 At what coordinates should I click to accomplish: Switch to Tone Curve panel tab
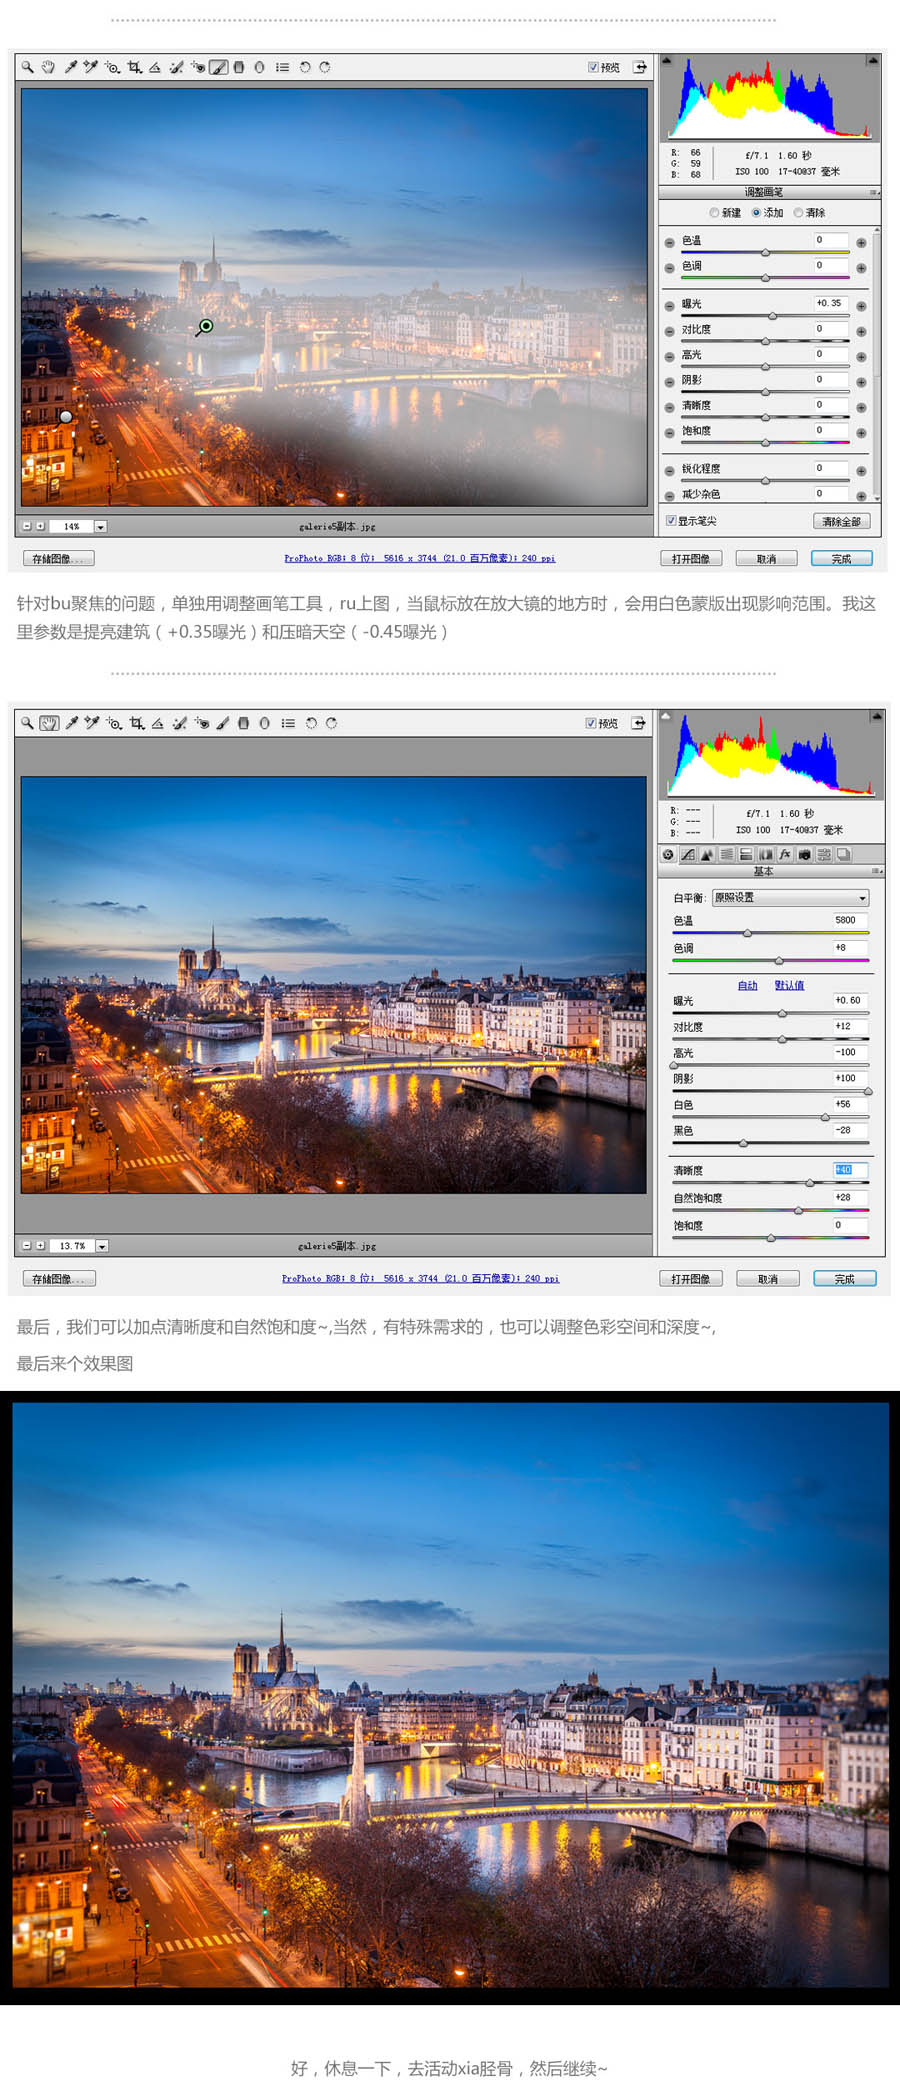pyautogui.click(x=688, y=855)
